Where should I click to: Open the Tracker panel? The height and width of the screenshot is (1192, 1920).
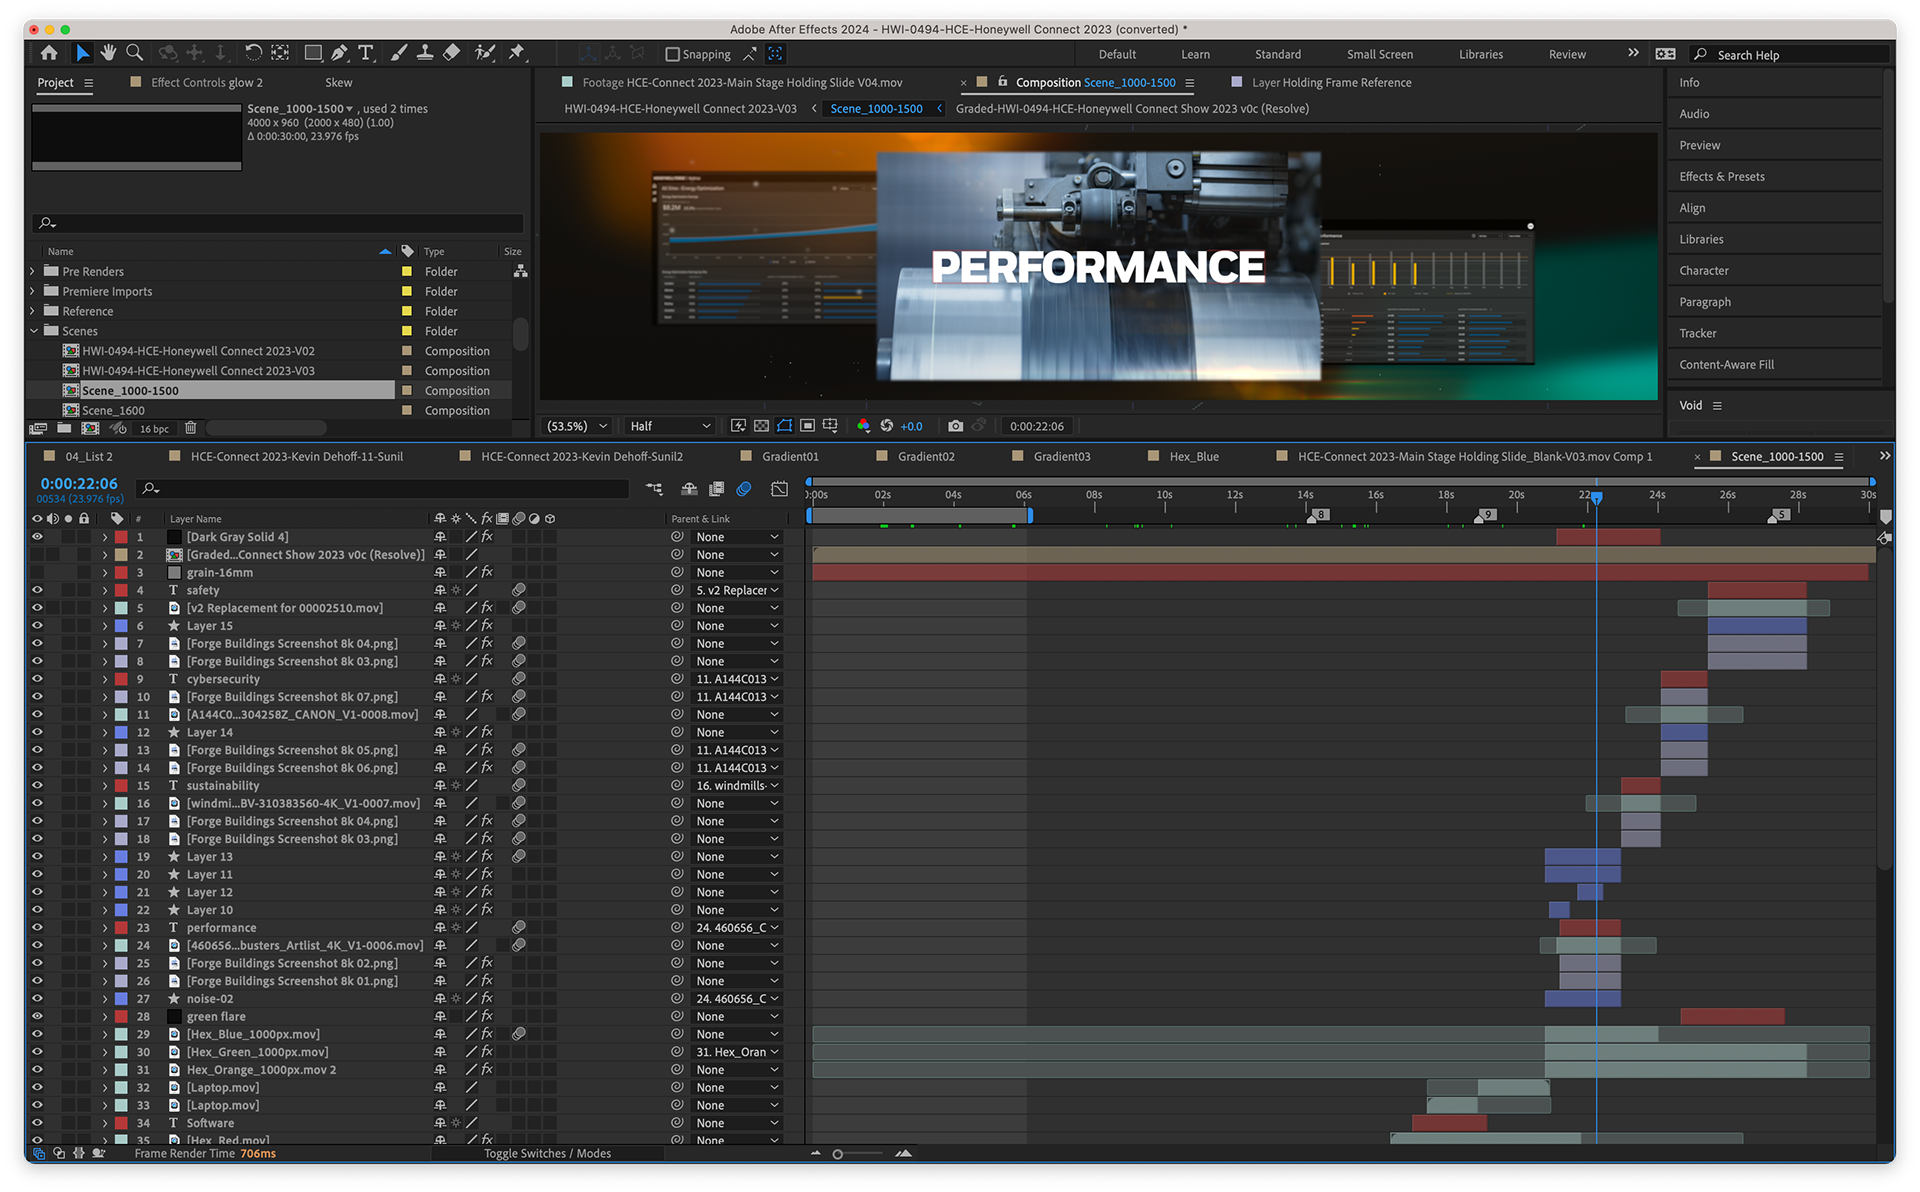(x=1697, y=333)
